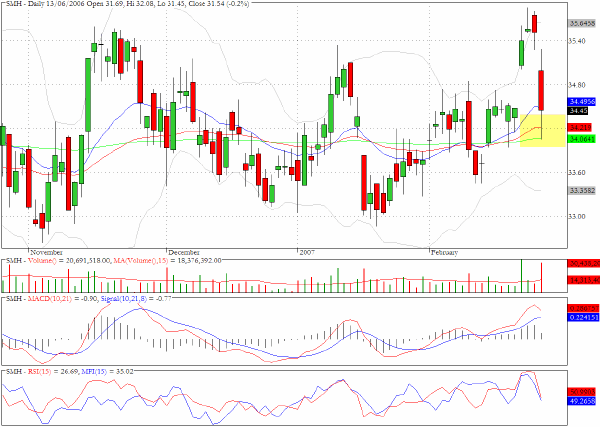This screenshot has width=600, height=427.
Task: Select the blue 34.4956 moving average label
Action: (x=582, y=102)
